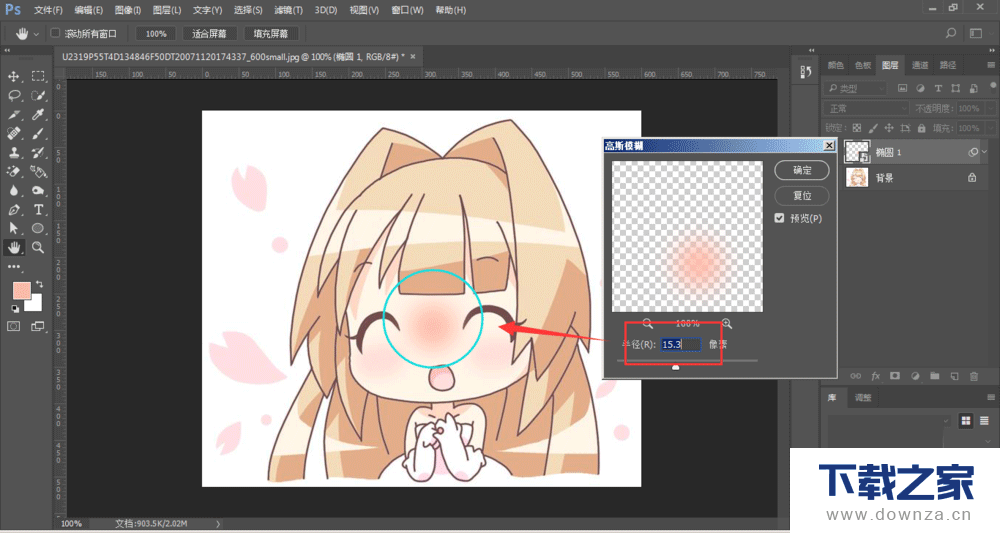Screen dimensions: 1000x533
Task: Select the Ellipse shape tool
Action: click(x=38, y=228)
